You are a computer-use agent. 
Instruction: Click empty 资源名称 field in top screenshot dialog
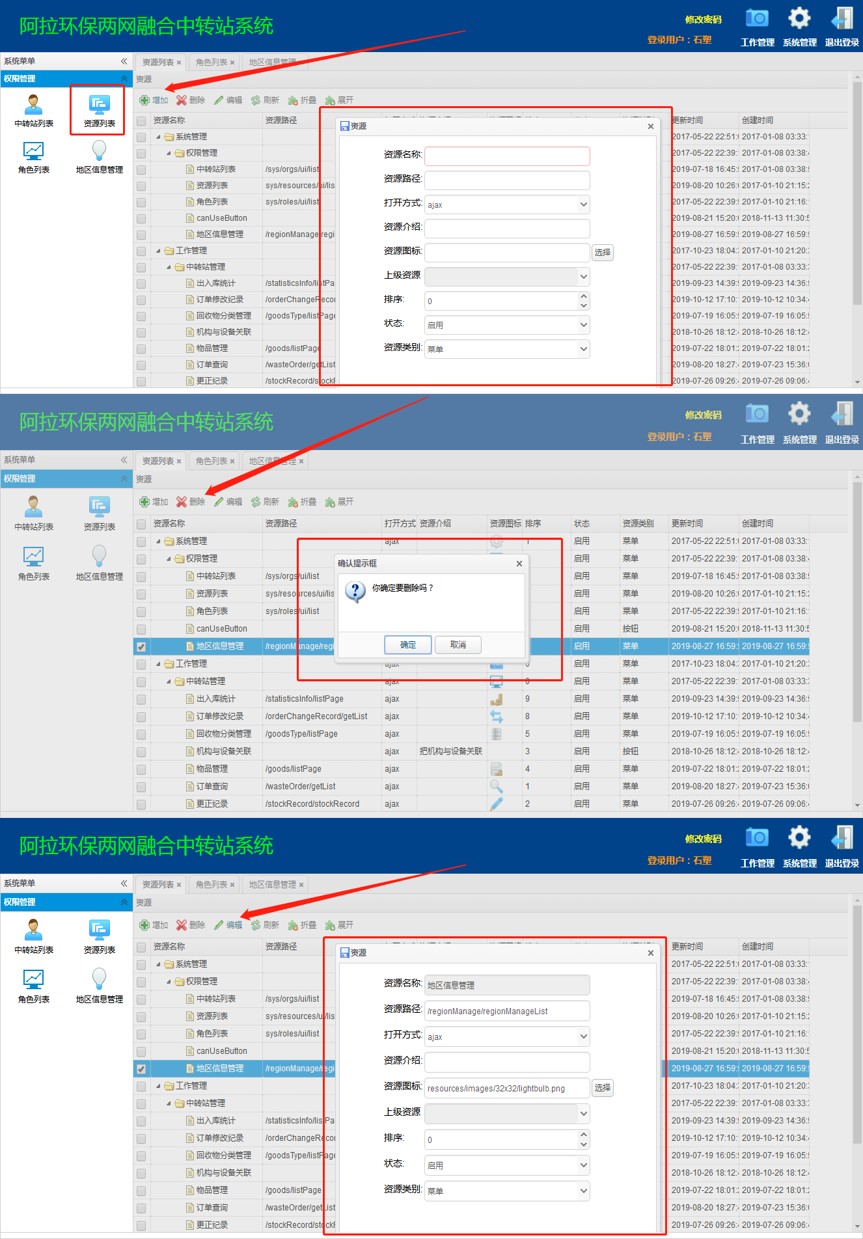pos(507,156)
